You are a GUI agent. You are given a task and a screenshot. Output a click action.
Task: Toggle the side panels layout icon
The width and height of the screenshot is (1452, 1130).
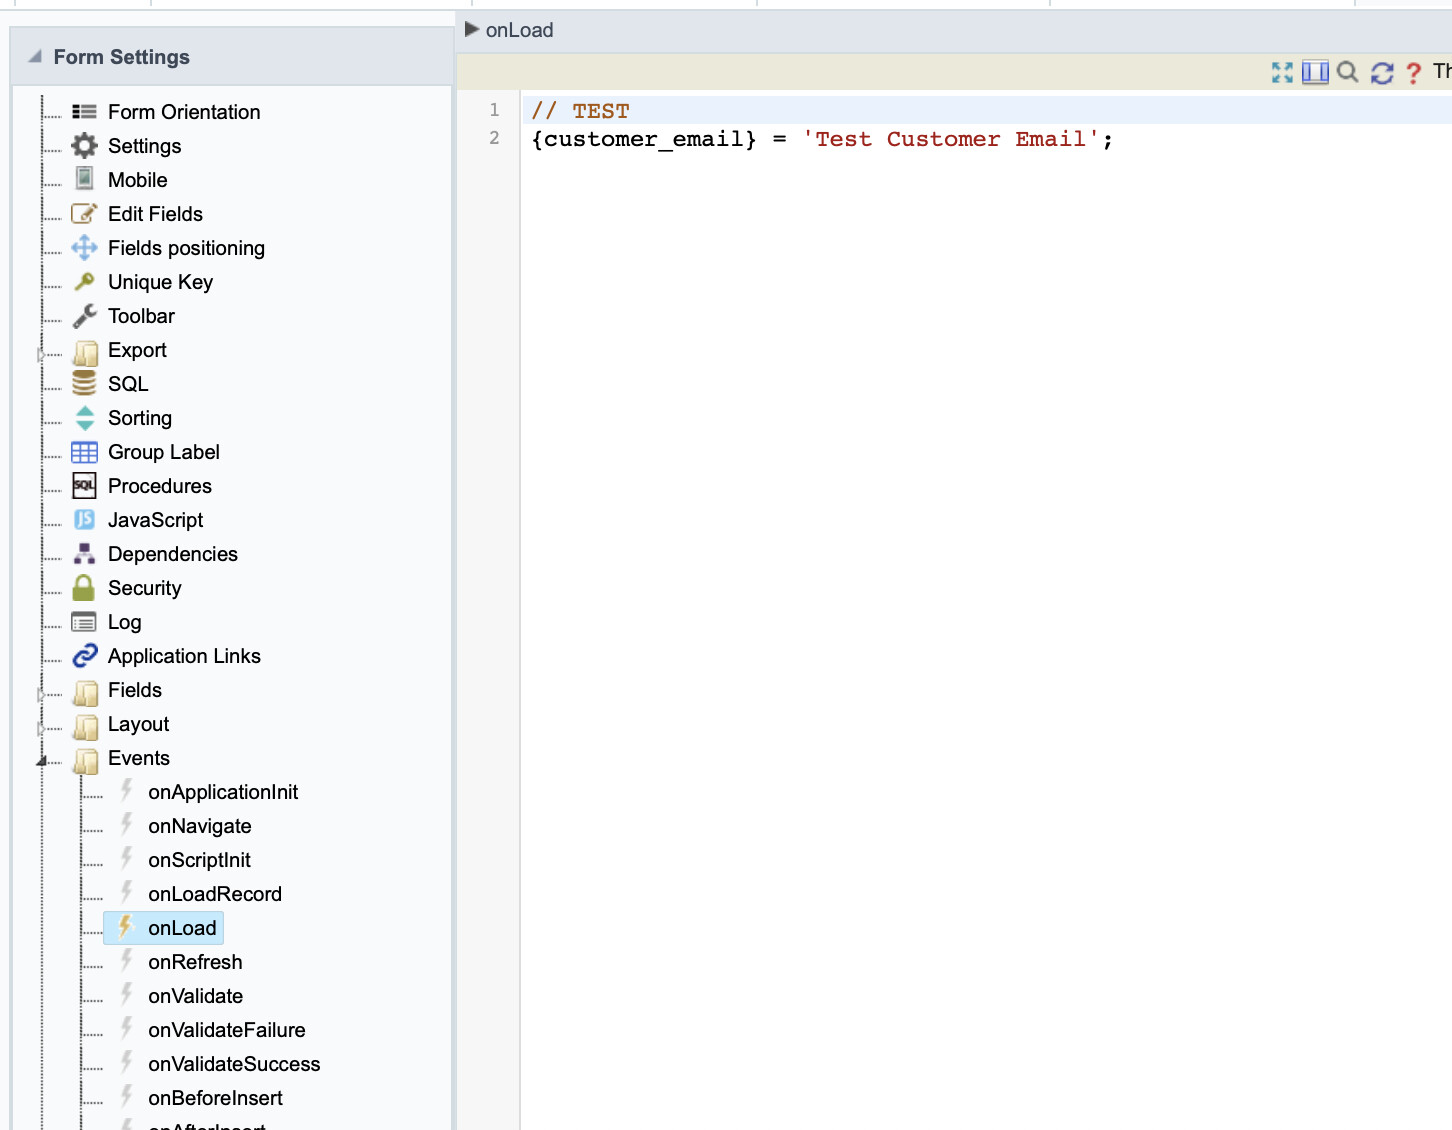(x=1315, y=72)
